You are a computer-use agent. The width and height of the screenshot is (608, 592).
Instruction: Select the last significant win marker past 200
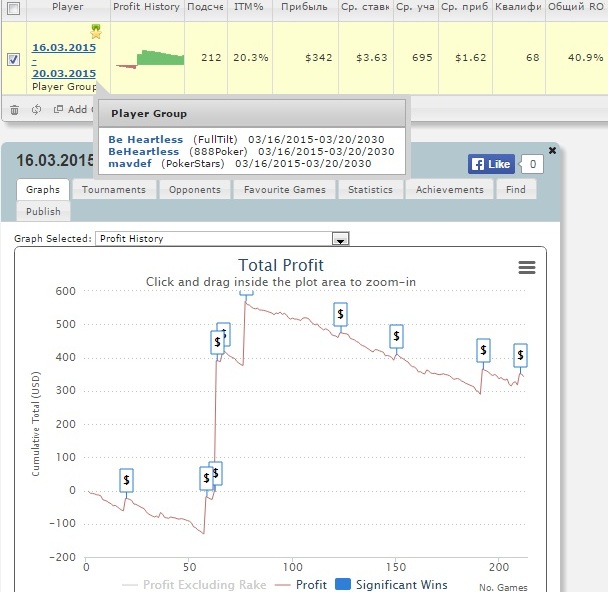520,355
